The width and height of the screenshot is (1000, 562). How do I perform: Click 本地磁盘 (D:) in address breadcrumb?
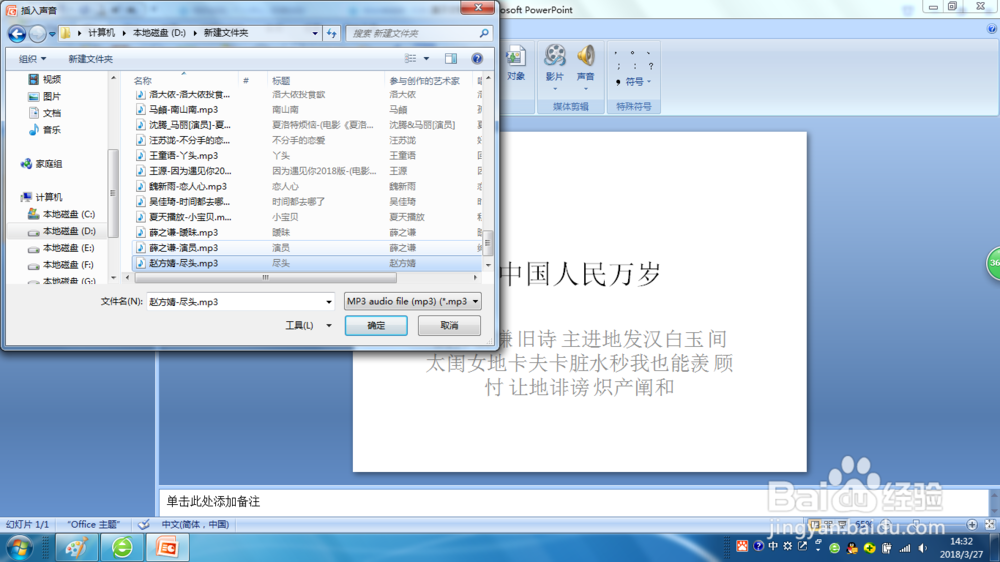[x=159, y=33]
